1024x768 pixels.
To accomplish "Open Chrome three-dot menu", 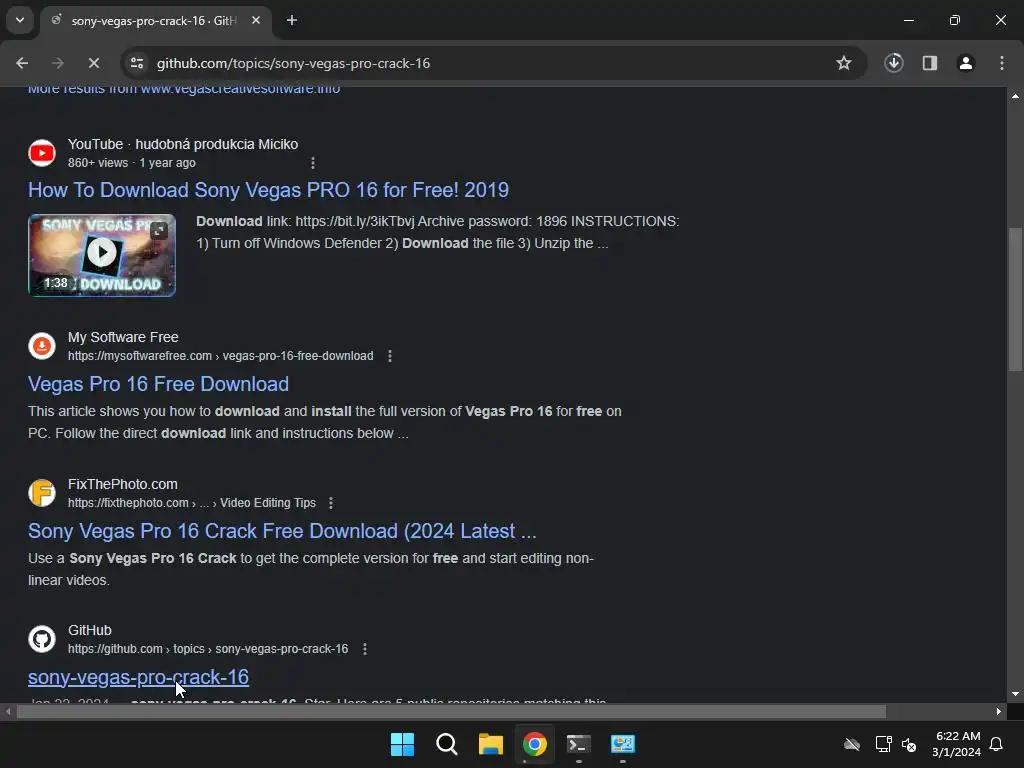I will [1002, 63].
